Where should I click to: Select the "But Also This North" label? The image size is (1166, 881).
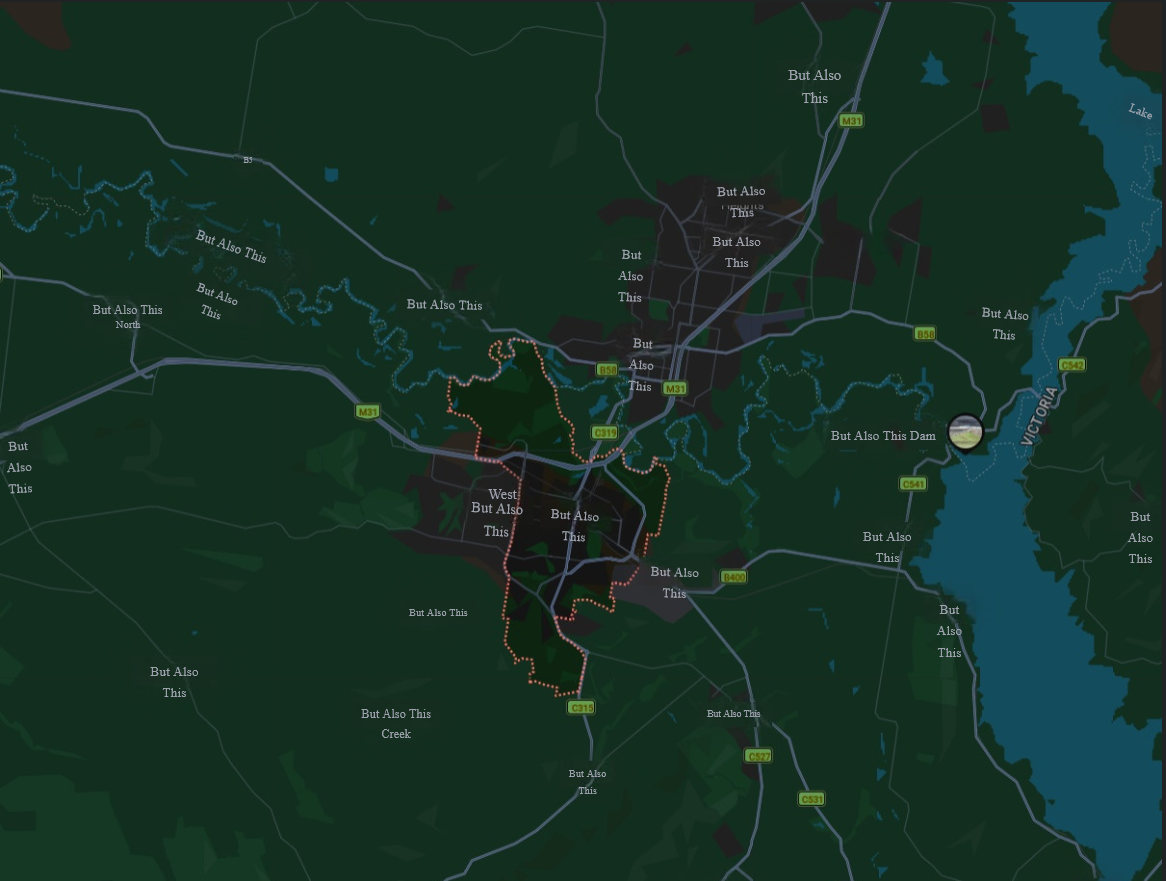127,316
